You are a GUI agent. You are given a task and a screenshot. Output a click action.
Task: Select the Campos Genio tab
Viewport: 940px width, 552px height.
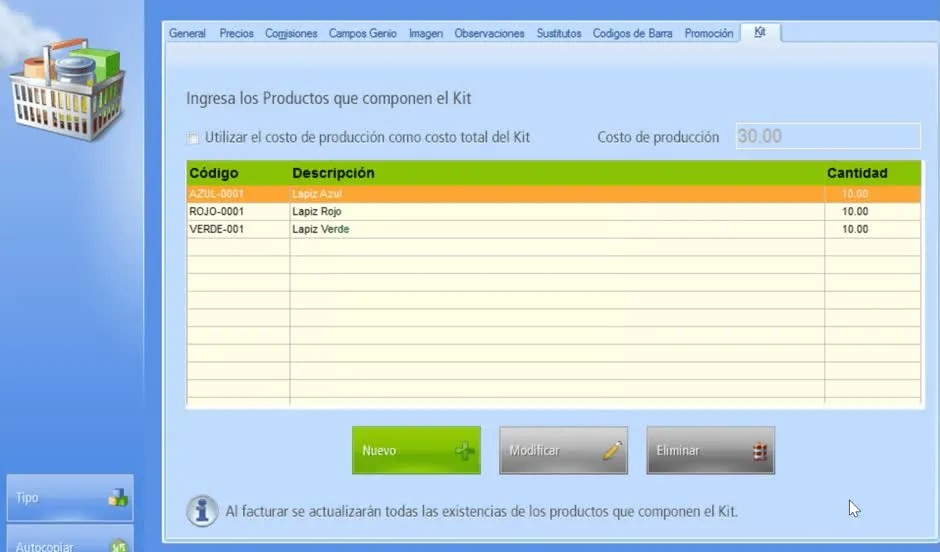[x=363, y=34]
